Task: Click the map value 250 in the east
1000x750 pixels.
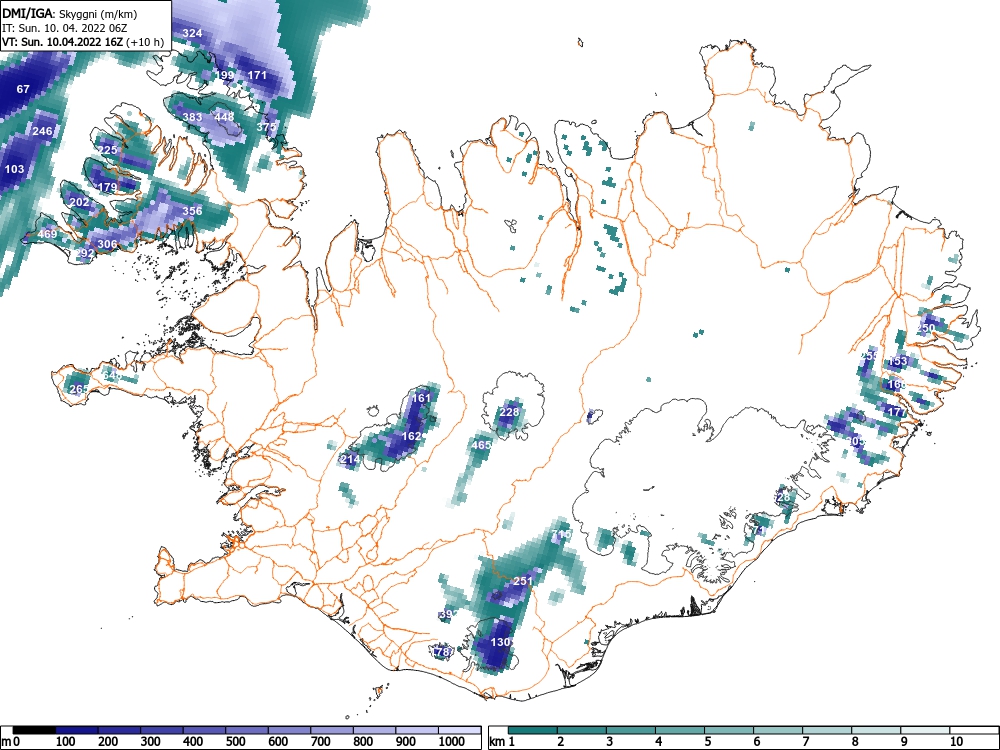Action: coord(926,328)
